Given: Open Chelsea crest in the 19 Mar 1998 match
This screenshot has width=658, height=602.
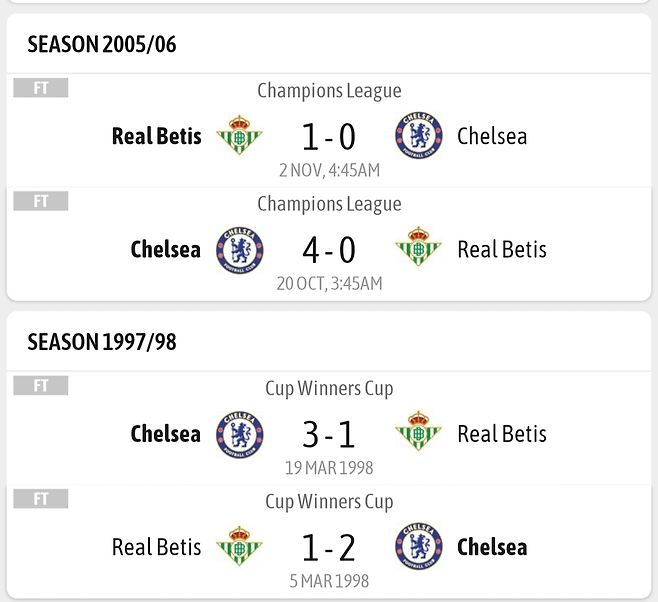Looking at the screenshot, I should pos(240,434).
